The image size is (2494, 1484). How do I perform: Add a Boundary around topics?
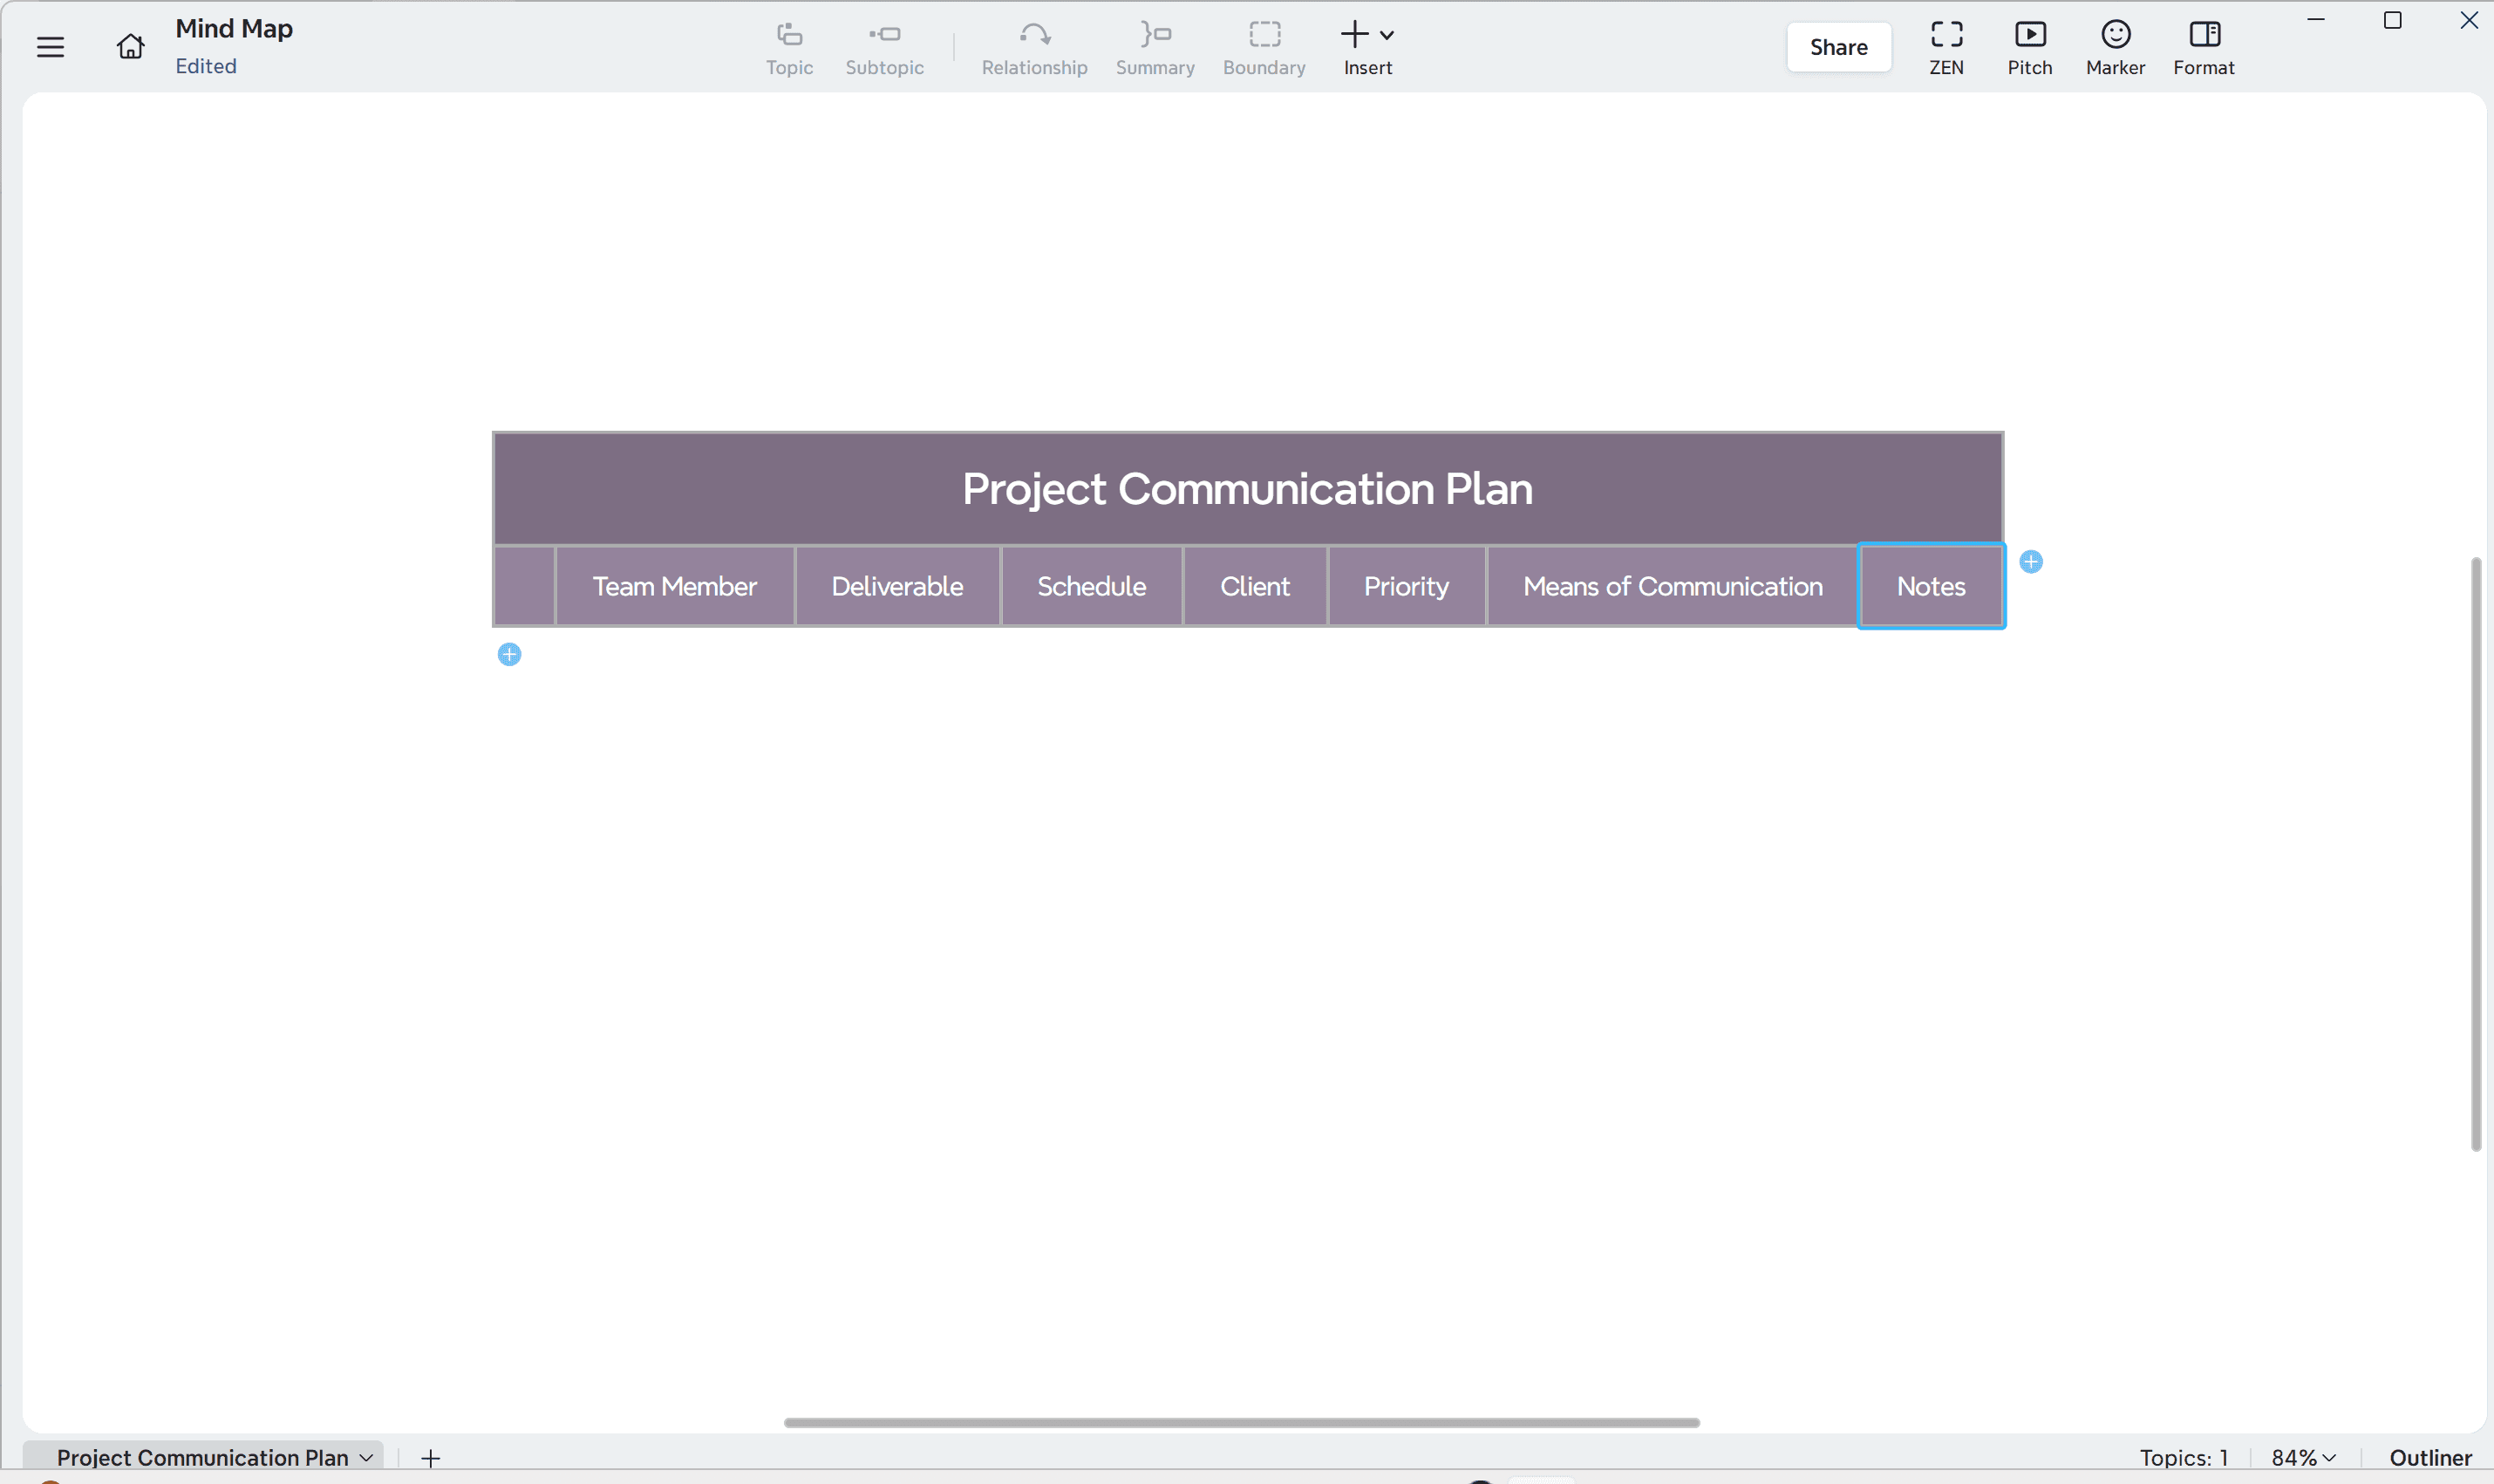[1262, 46]
